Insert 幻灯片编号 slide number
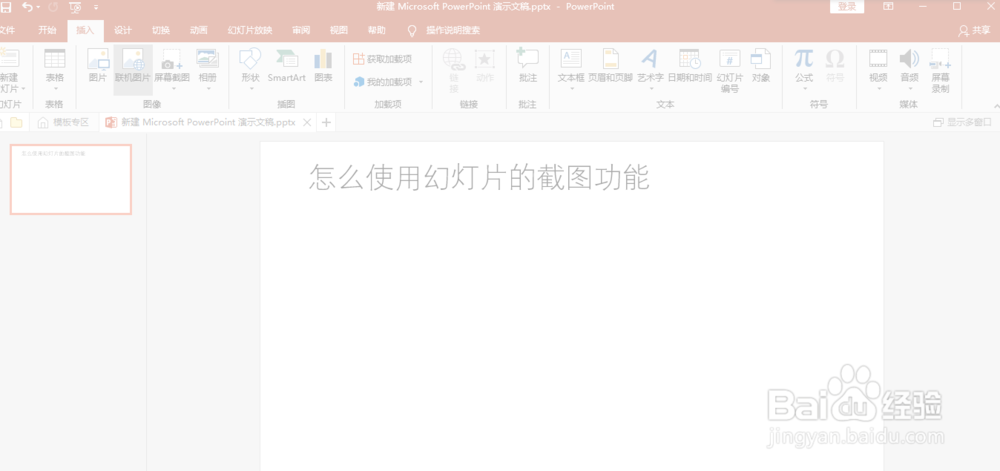This screenshot has height=471, width=1000. pos(730,71)
